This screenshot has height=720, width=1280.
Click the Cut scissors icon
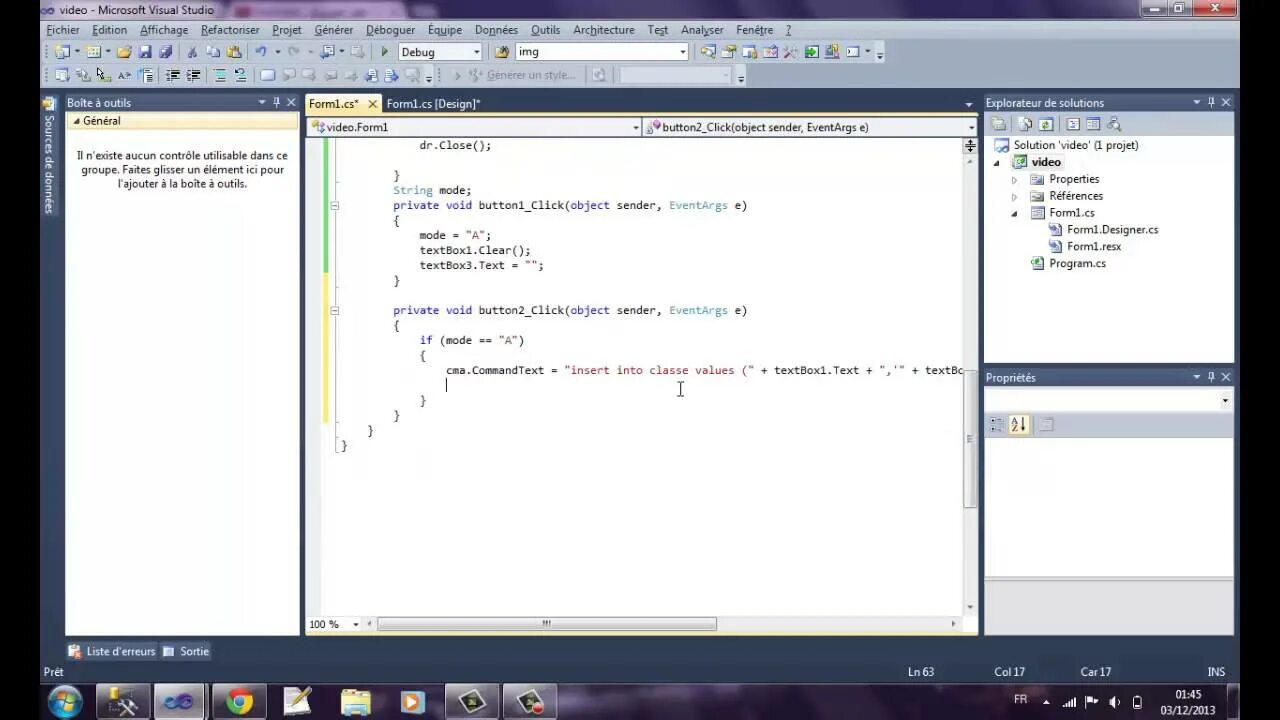click(193, 52)
